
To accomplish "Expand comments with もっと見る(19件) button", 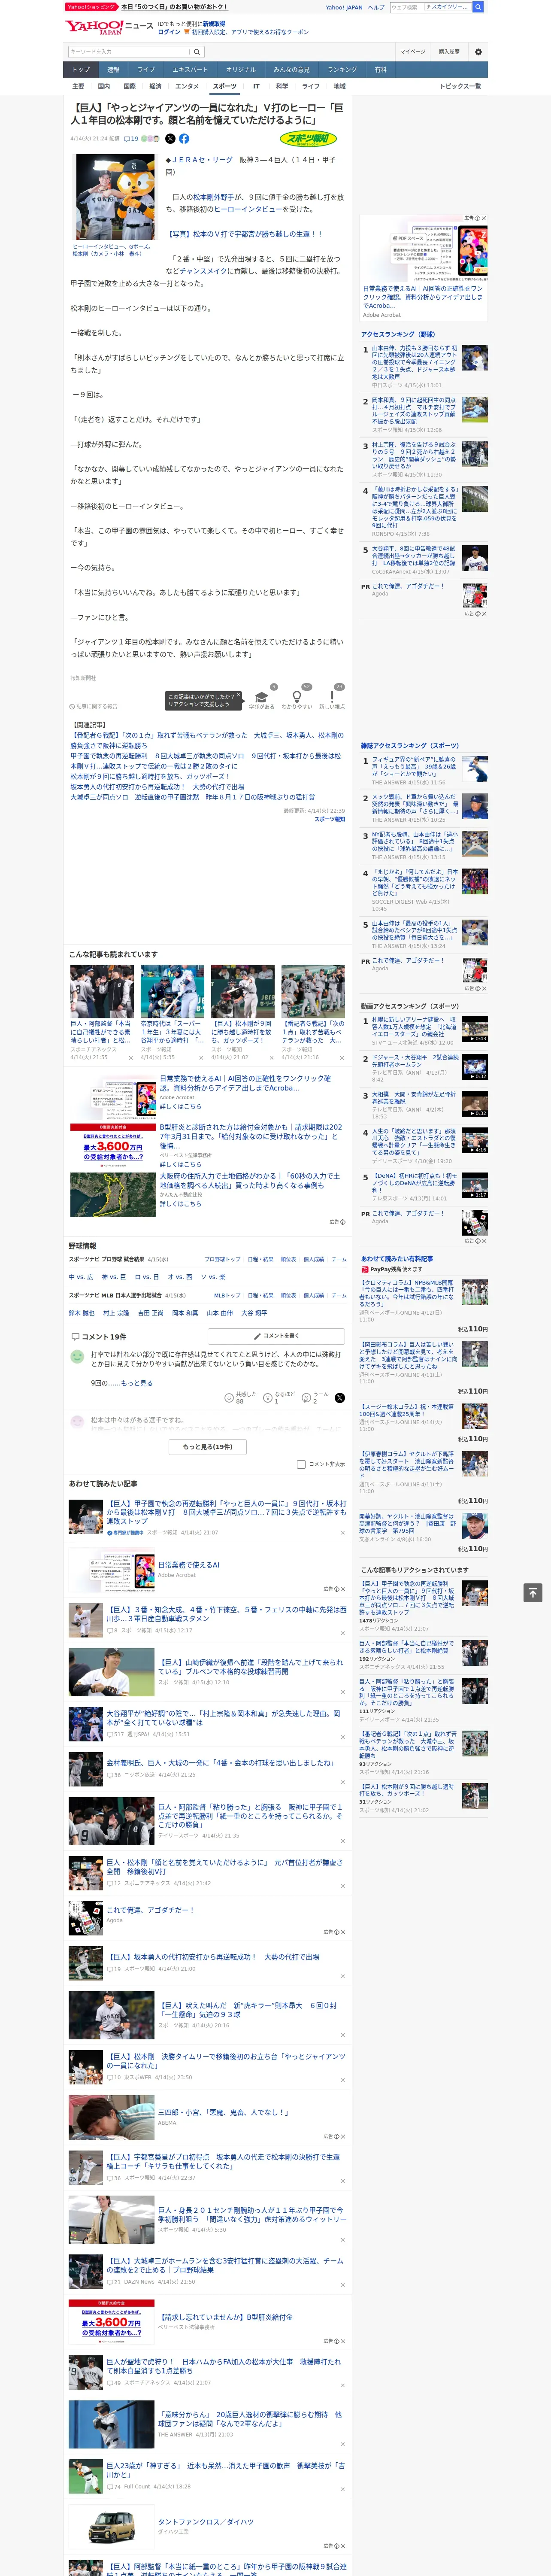I will point(208,1446).
